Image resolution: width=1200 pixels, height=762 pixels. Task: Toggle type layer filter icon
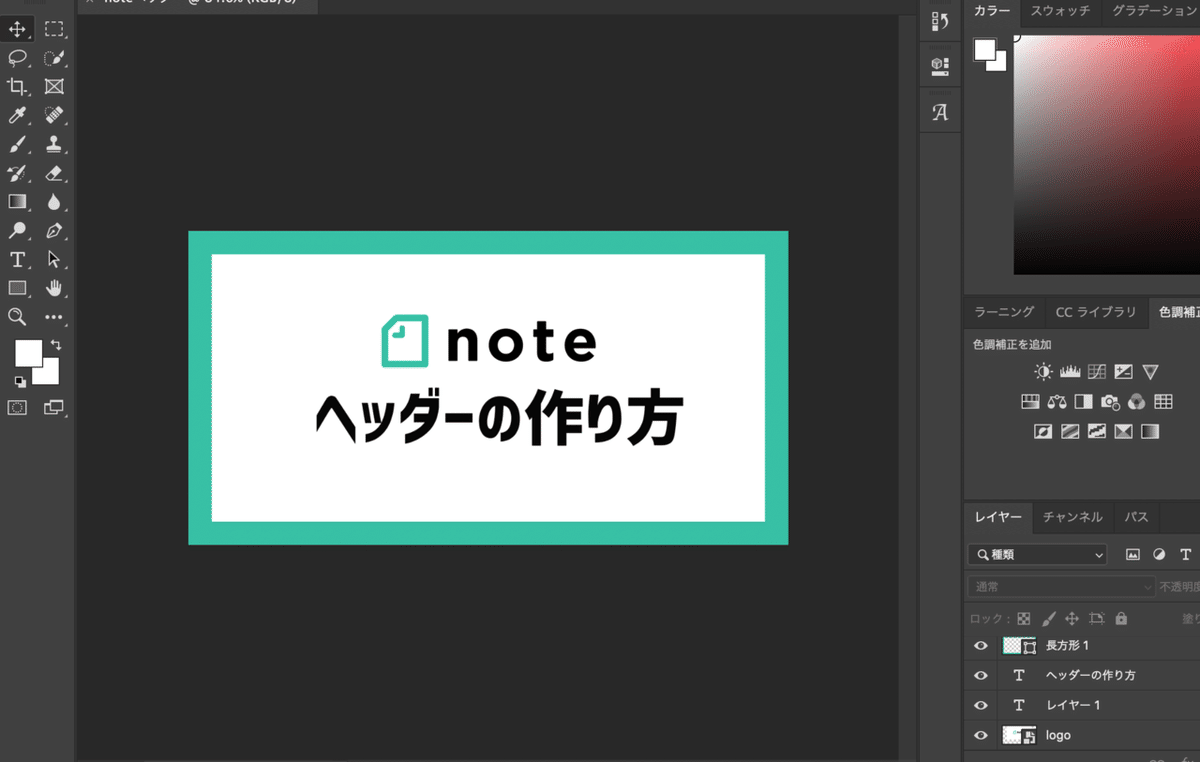(x=1186, y=554)
